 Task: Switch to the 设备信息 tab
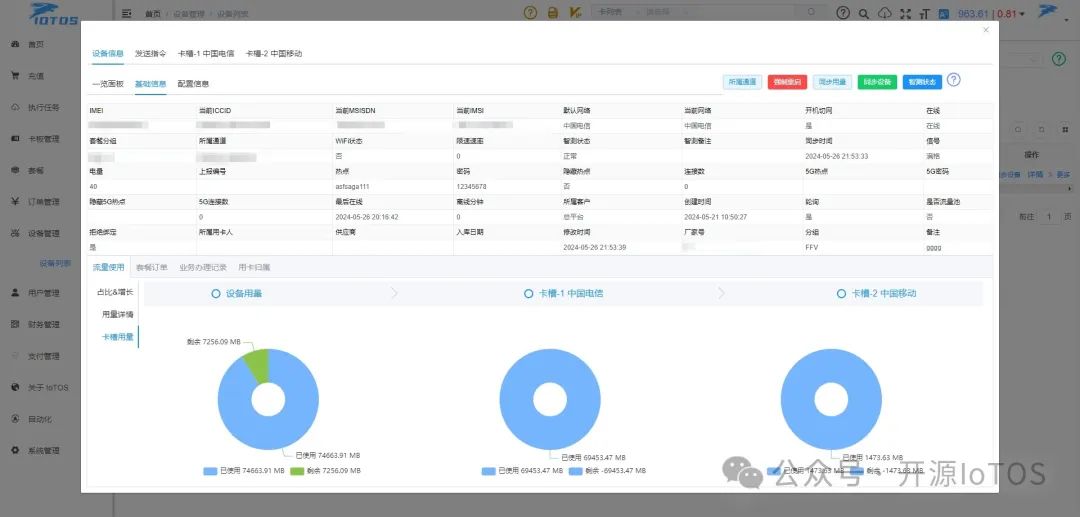coord(108,54)
